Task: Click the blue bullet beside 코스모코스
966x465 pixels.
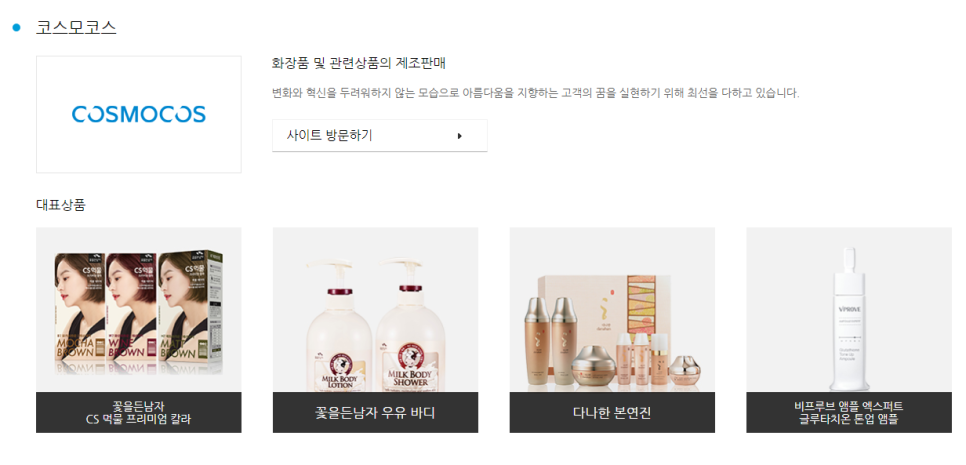Action: [x=17, y=27]
